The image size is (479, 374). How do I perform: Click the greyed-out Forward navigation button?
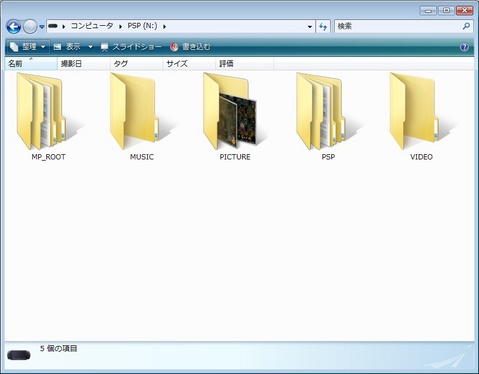[x=30, y=27]
